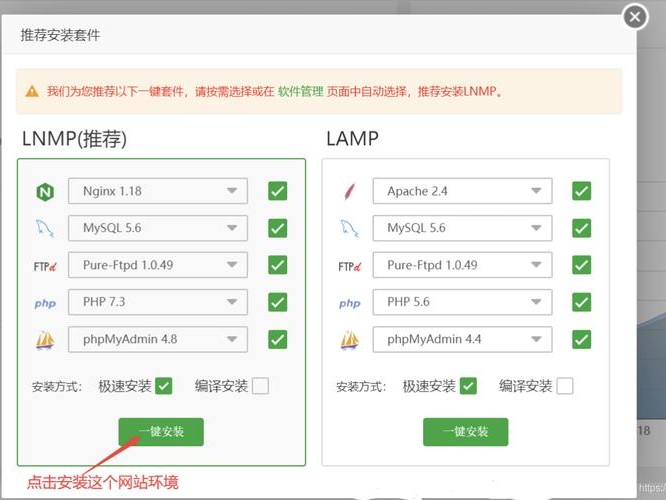666x500 pixels.
Task: Click the FTPd icon in LAMP panel
Action: (x=350, y=266)
